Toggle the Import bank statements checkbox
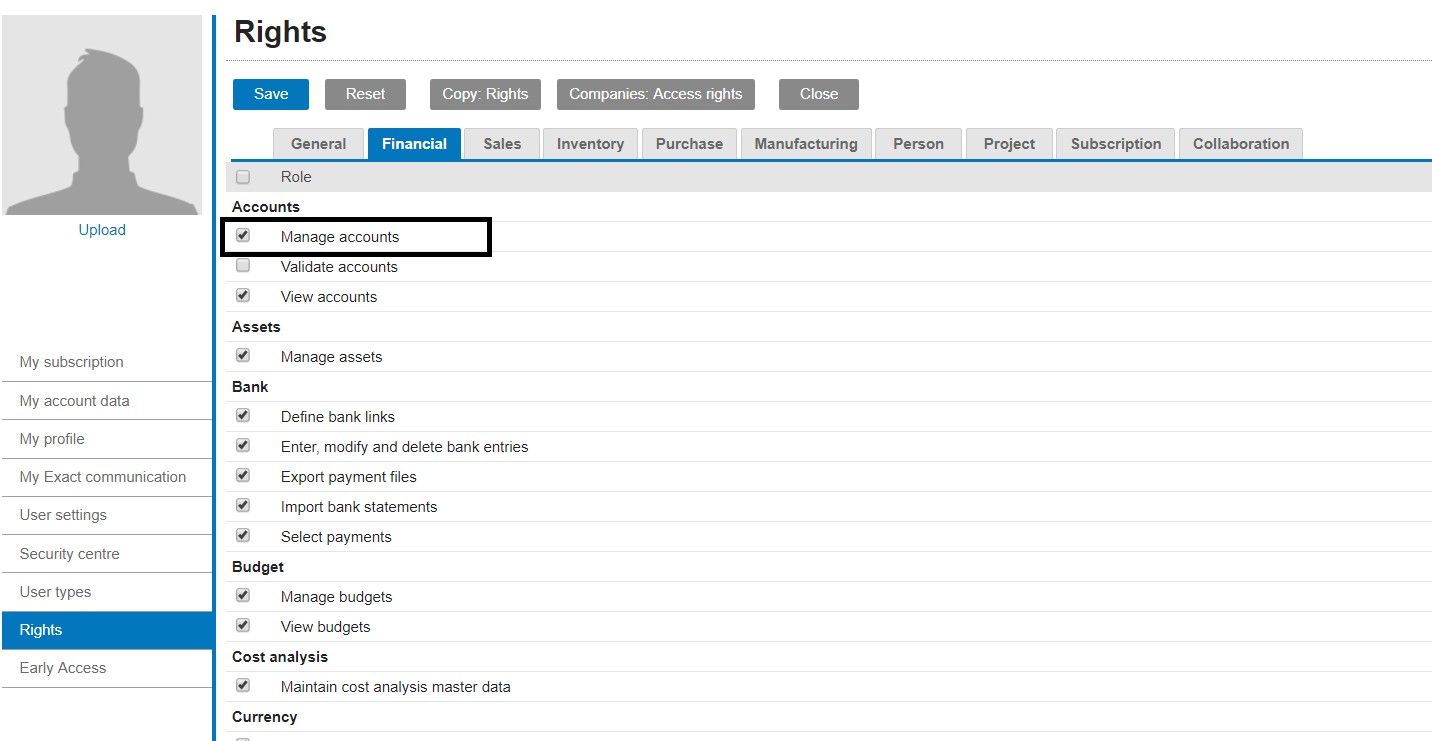 (243, 505)
